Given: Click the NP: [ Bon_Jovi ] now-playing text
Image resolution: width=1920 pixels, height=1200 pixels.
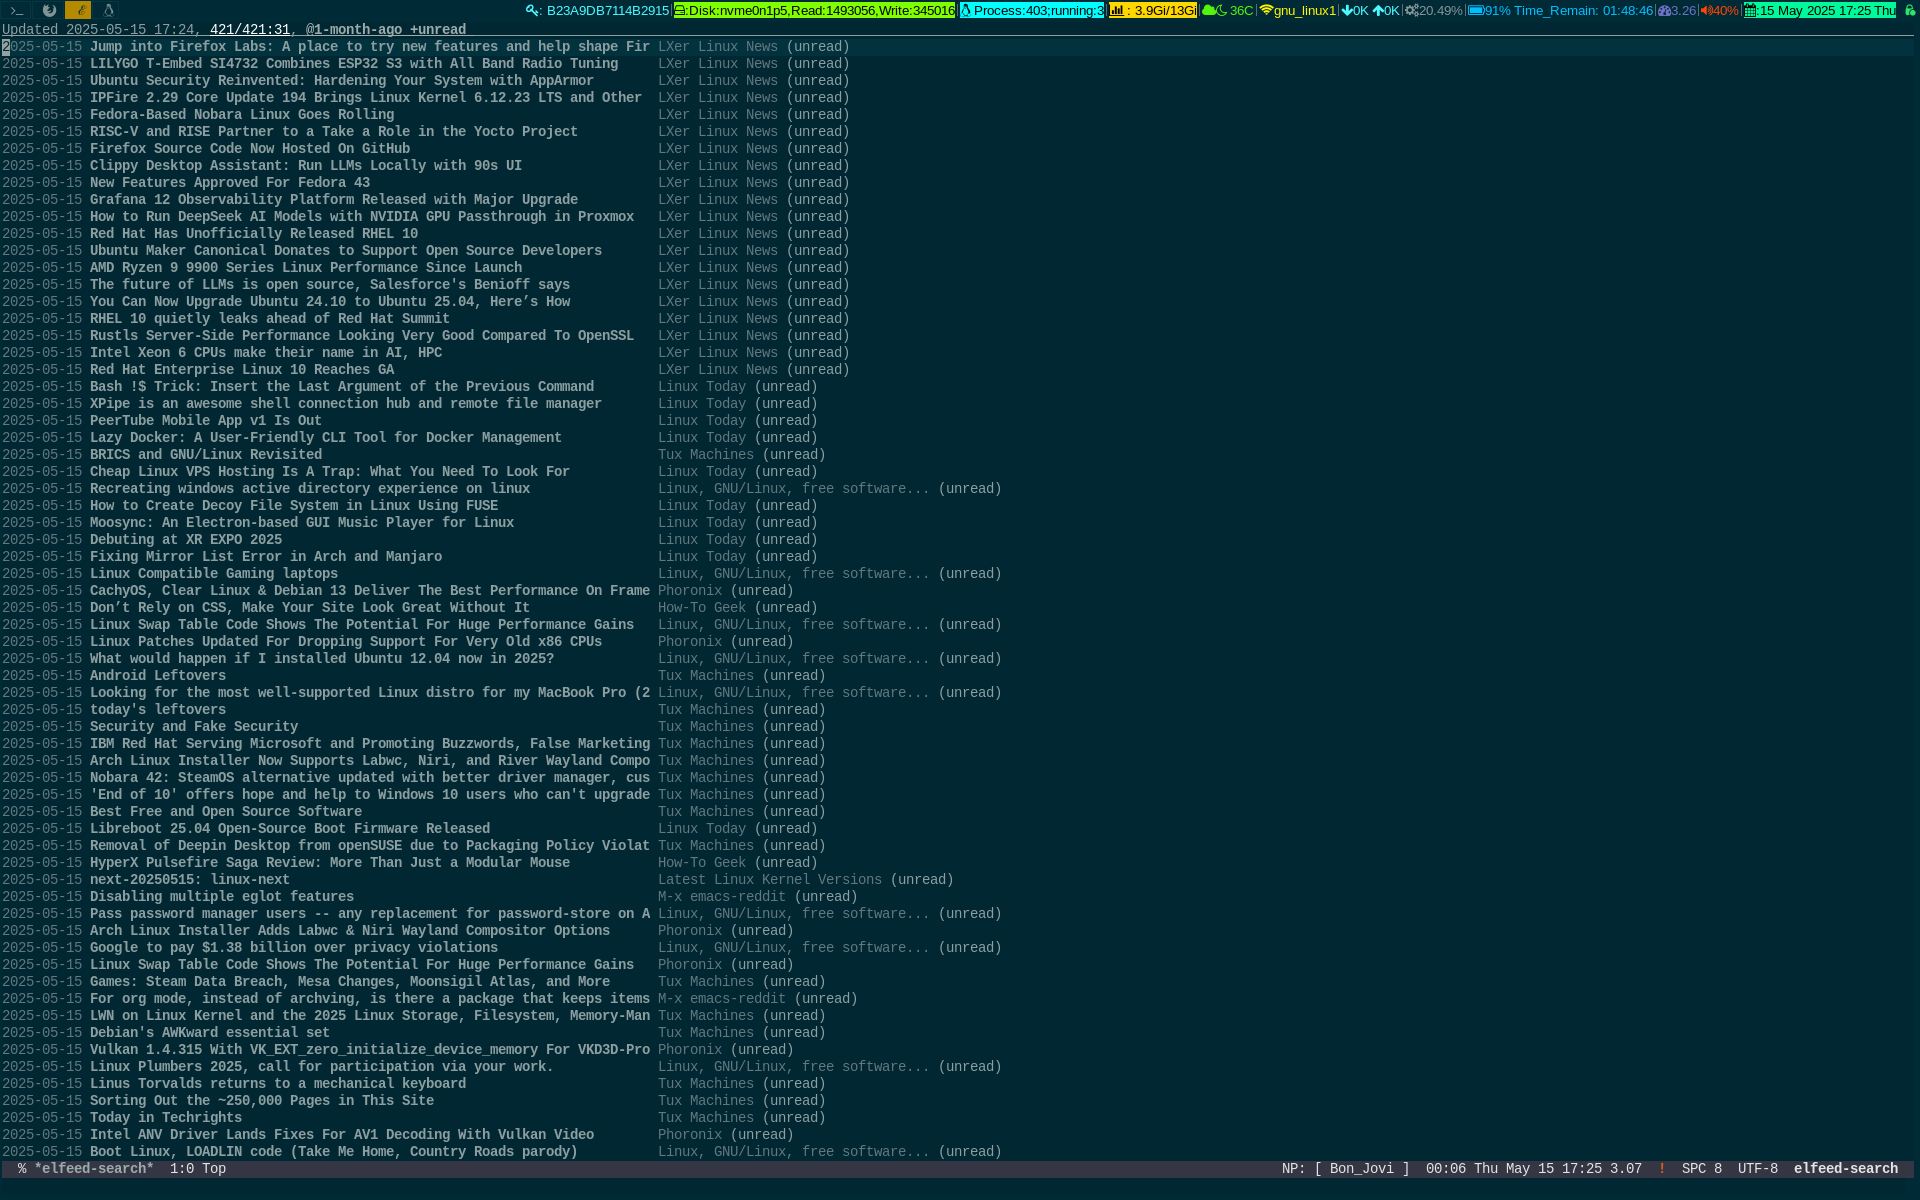Looking at the screenshot, I should [1346, 1169].
